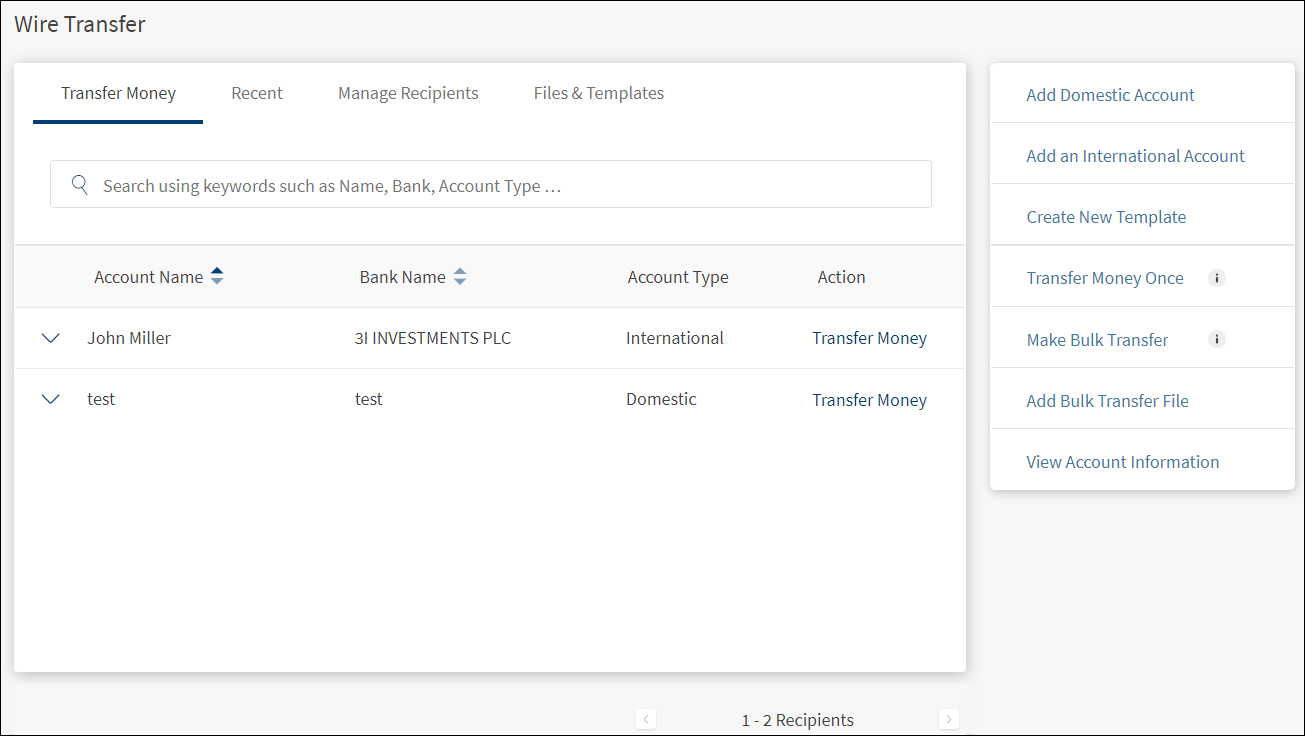Open View Account Information link
Screen dimensions: 1305x736
tap(1122, 462)
